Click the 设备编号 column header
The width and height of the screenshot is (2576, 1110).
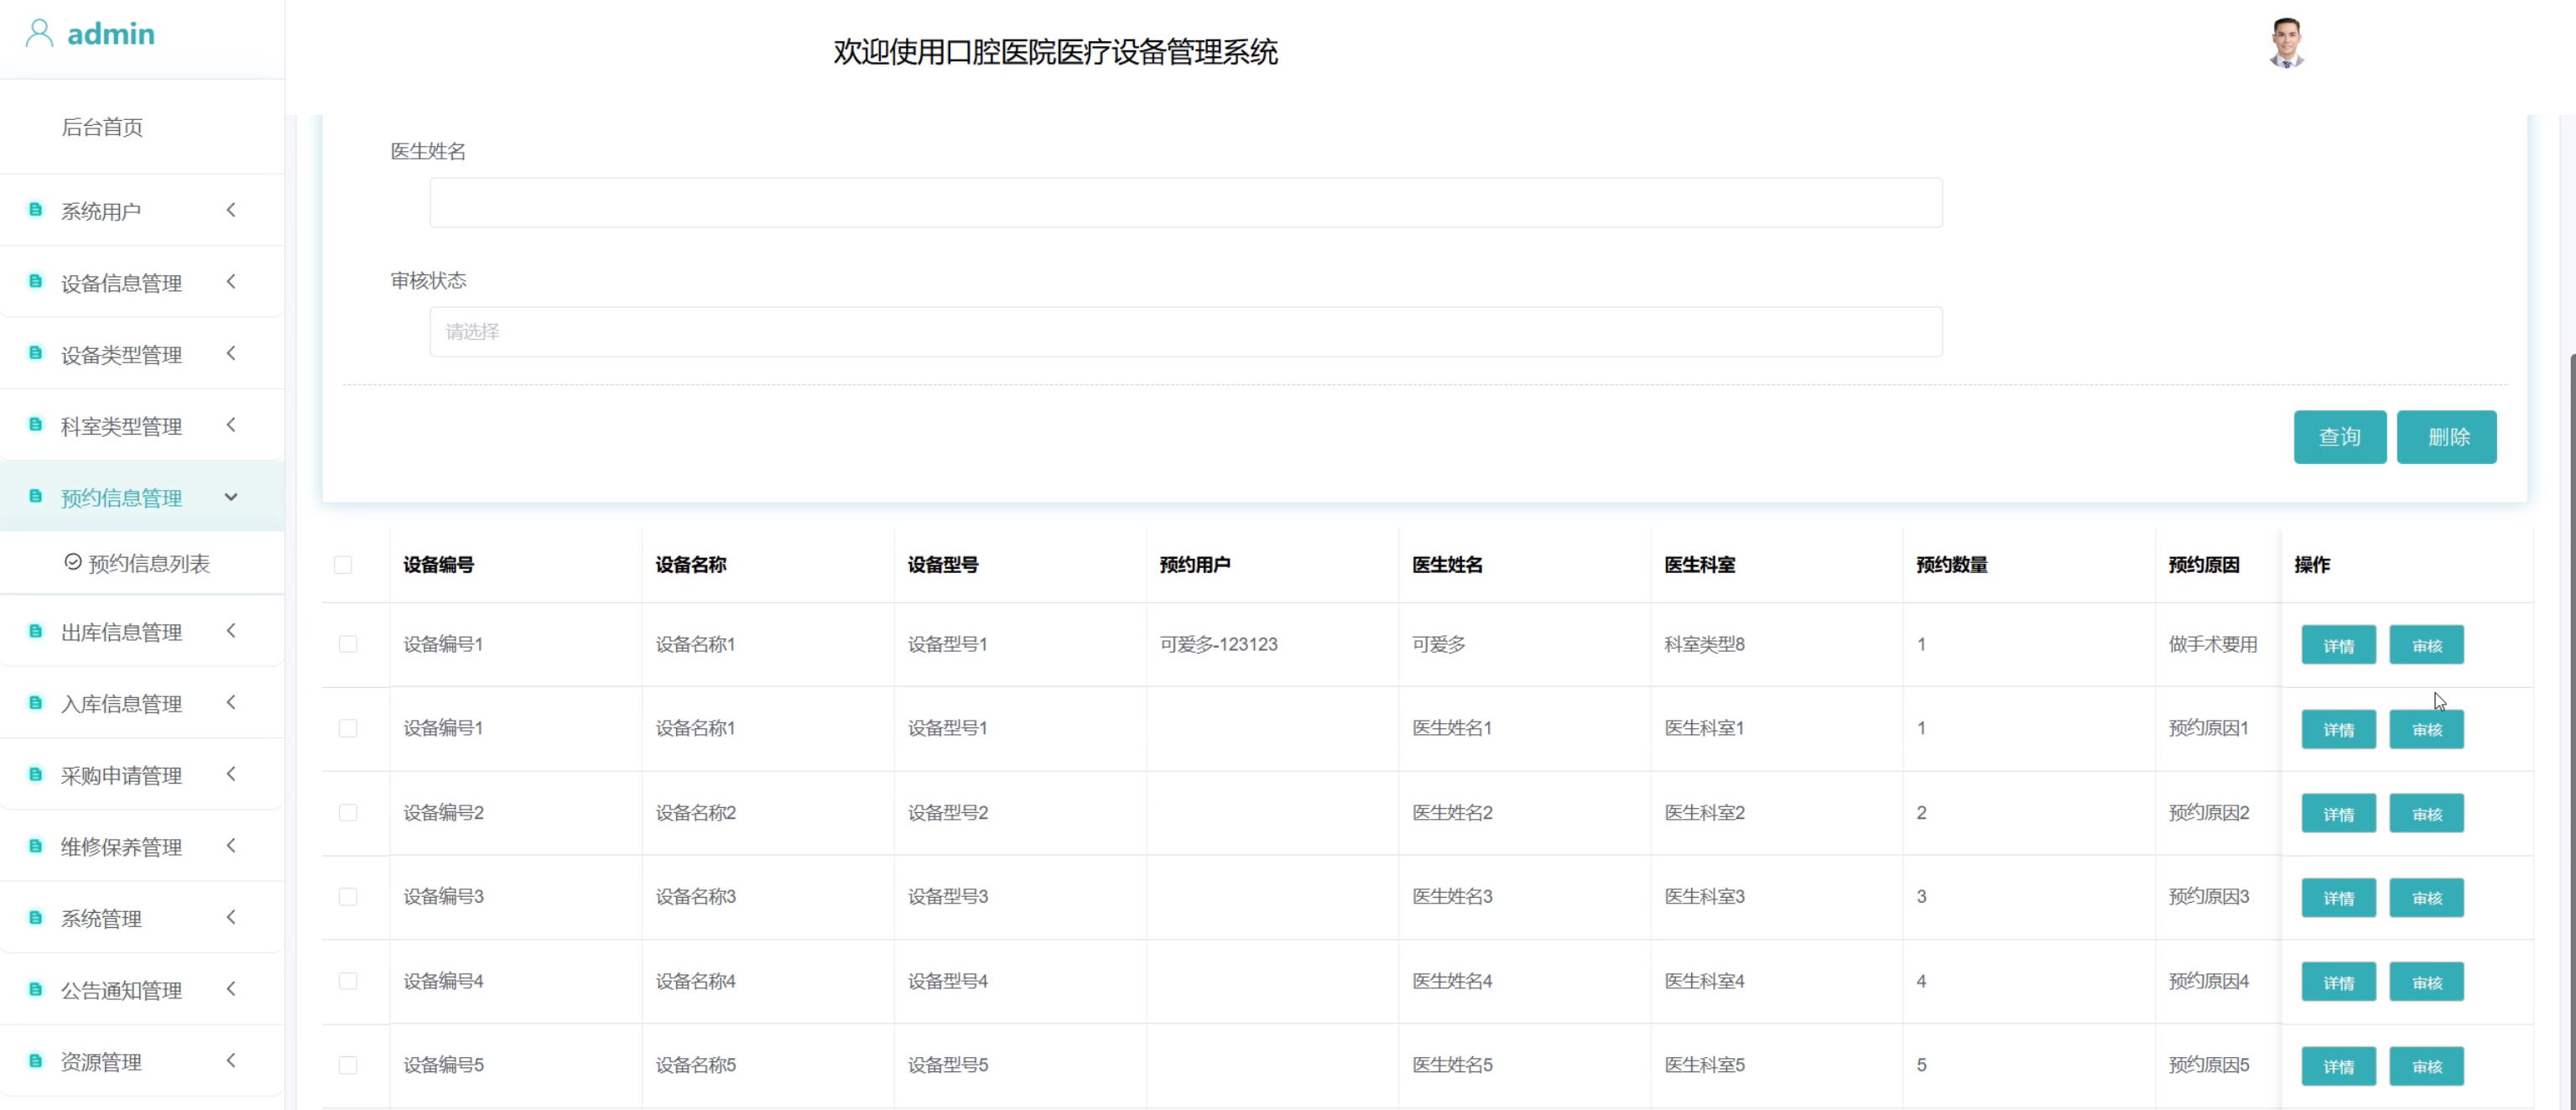439,565
